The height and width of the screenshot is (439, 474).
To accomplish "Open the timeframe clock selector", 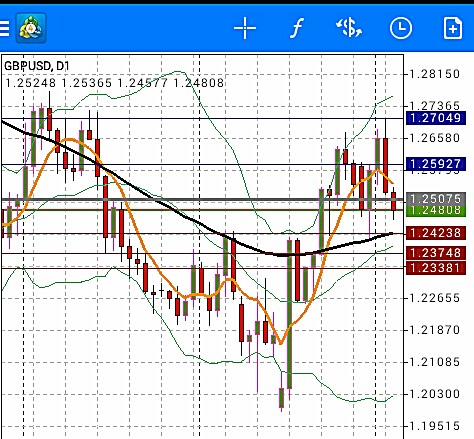I will (401, 28).
